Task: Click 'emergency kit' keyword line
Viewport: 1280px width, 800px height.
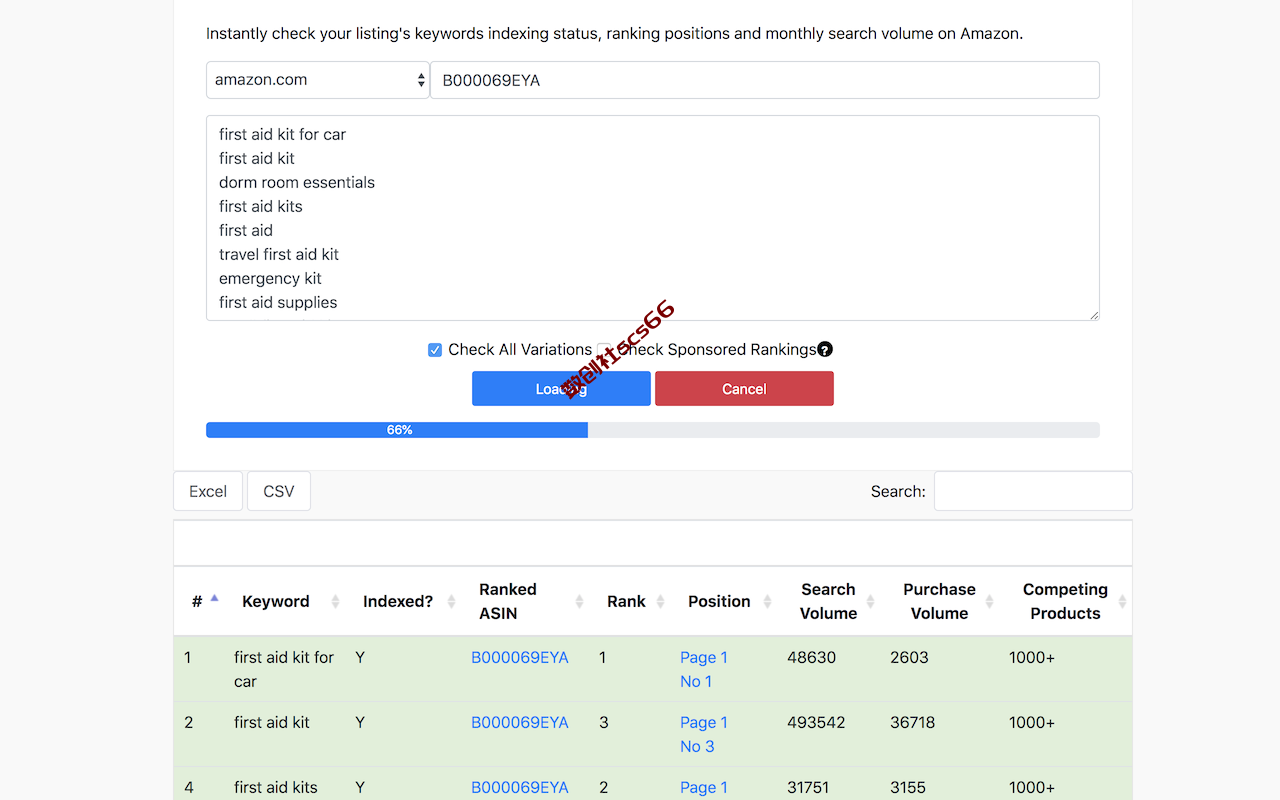Action: point(270,278)
